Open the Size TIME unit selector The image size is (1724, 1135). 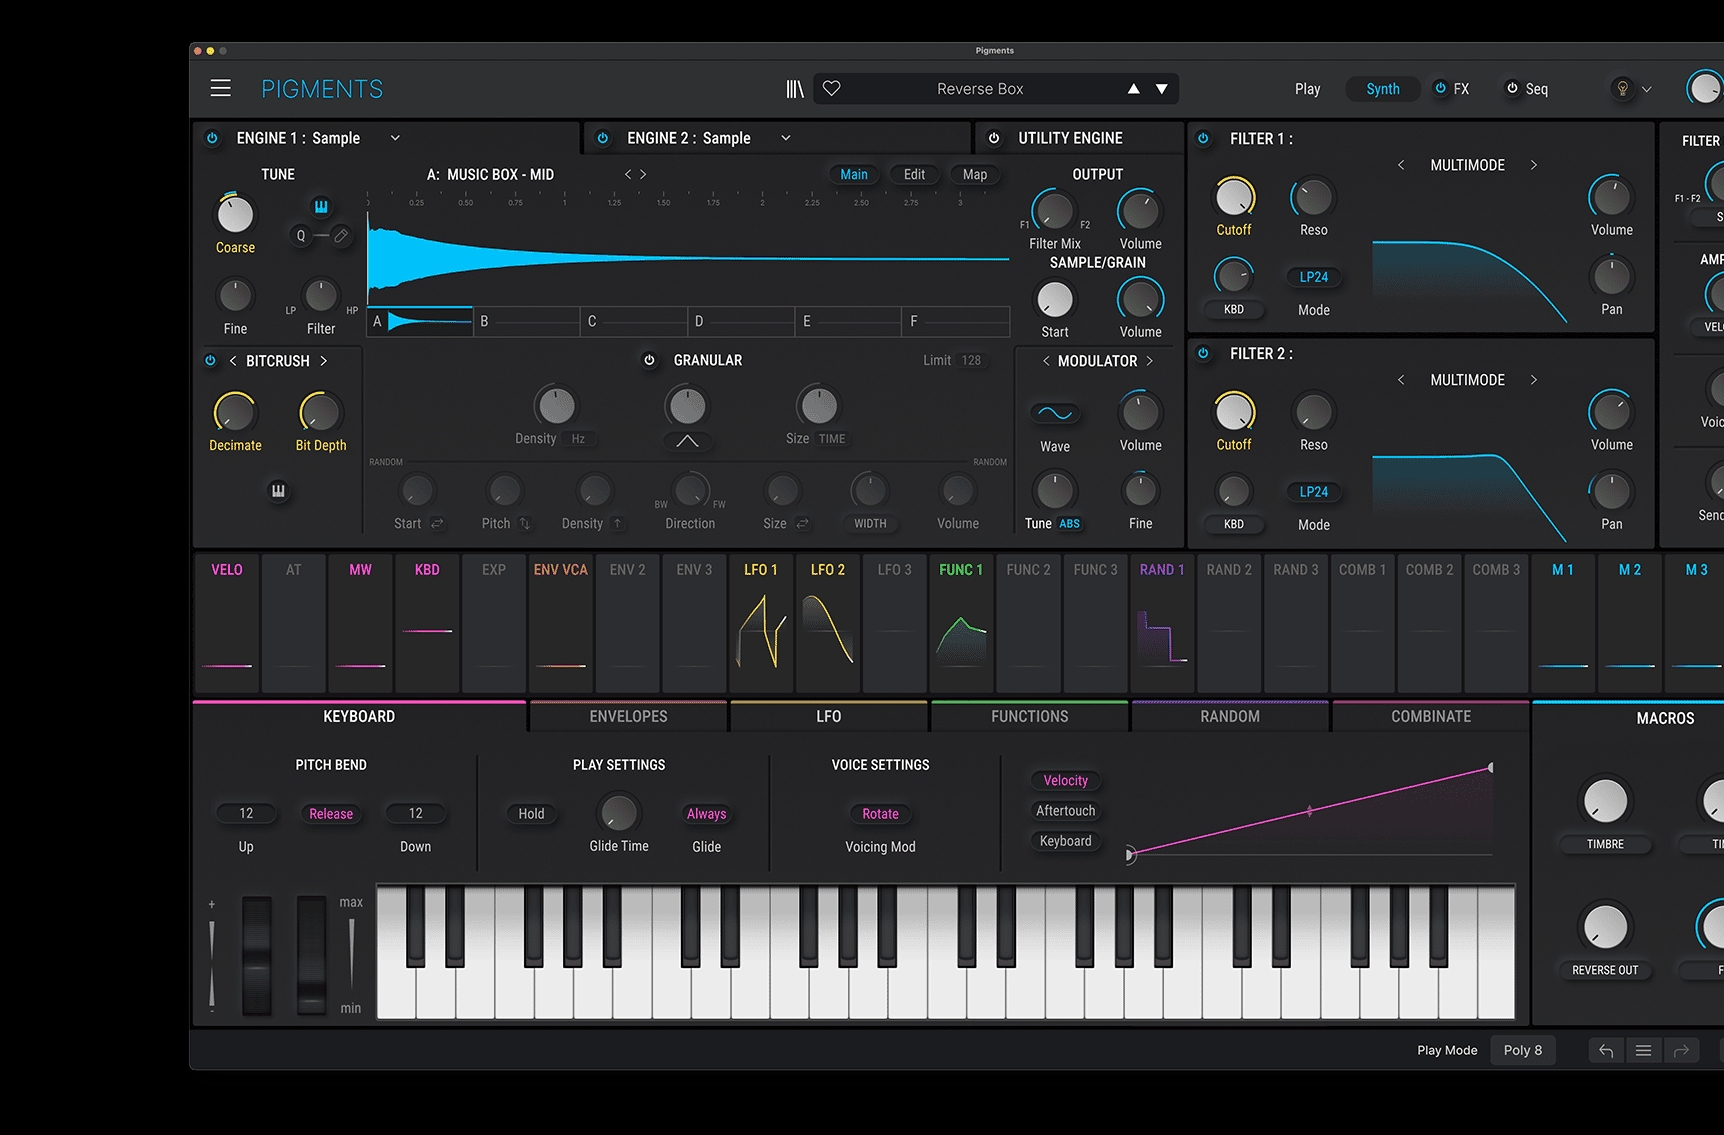coord(832,439)
